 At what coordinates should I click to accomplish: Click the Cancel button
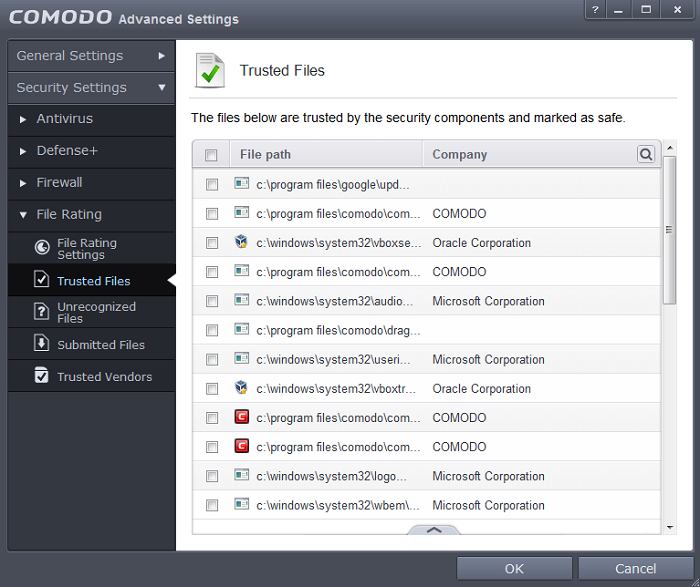click(636, 569)
